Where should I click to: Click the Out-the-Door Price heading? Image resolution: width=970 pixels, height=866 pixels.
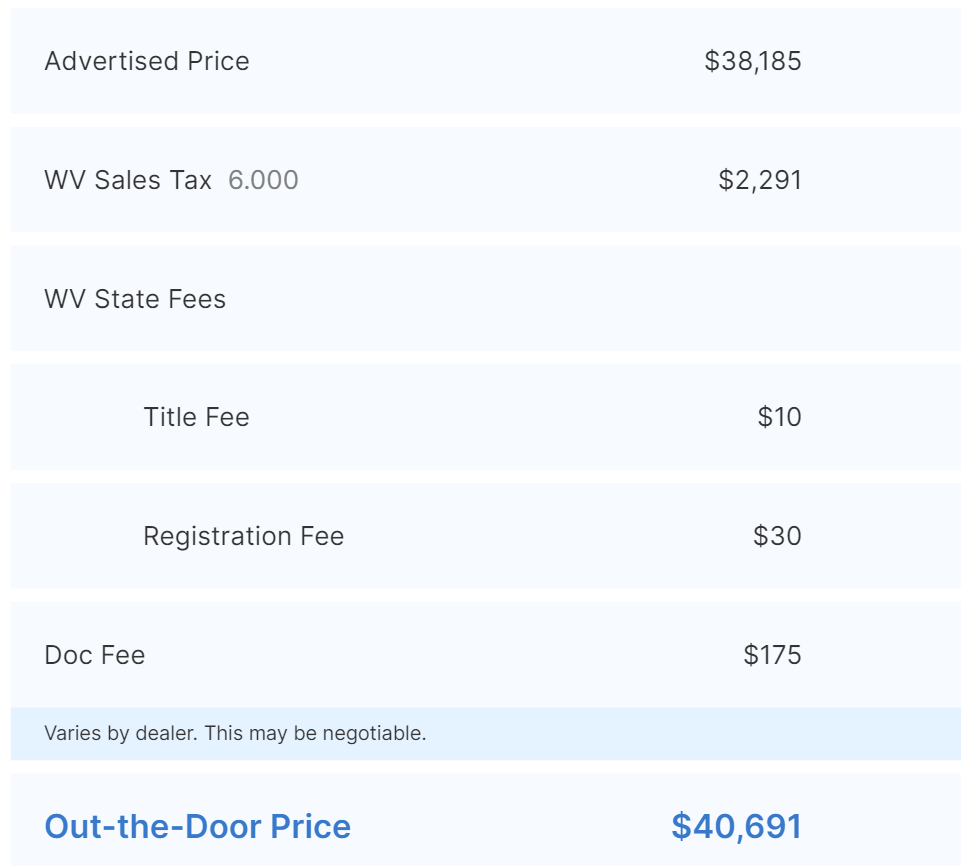pyautogui.click(x=197, y=826)
